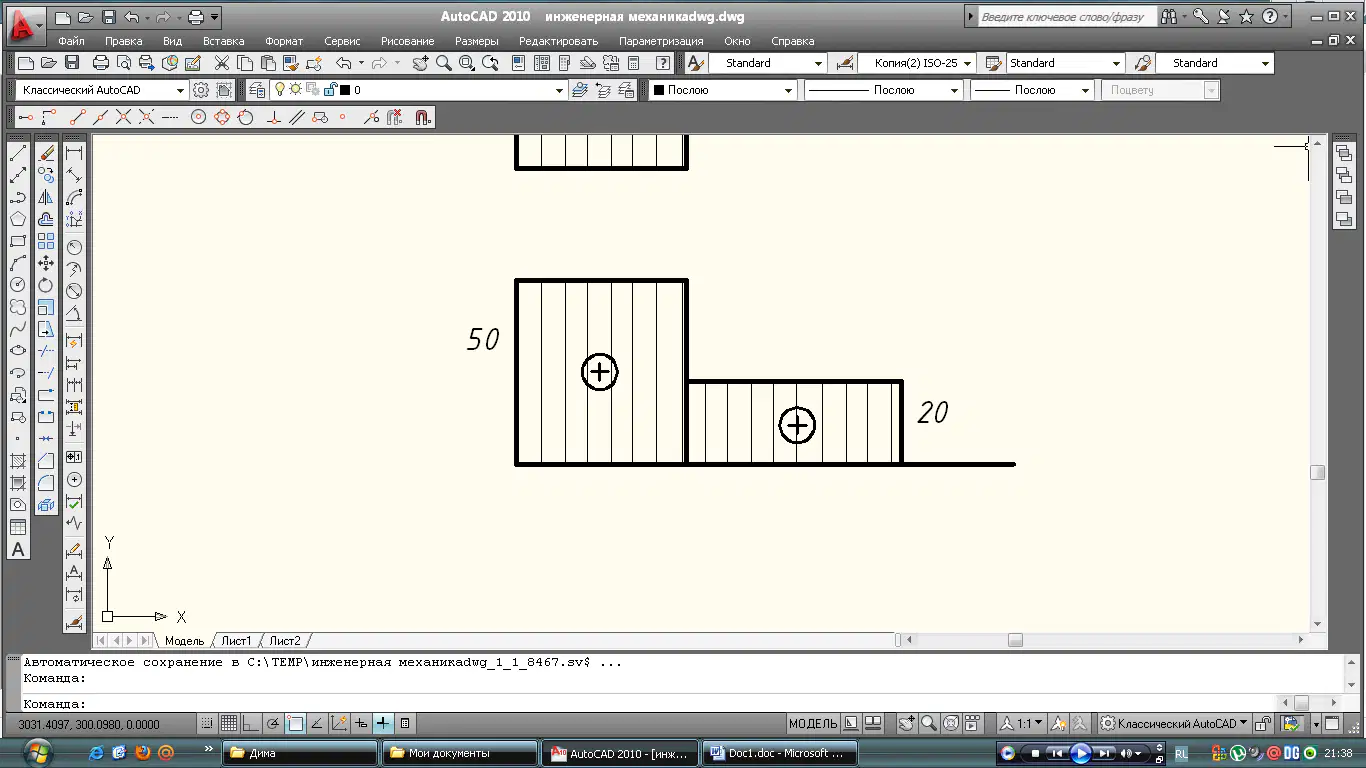Select the Move modify tool
Viewport: 1366px width, 768px height.
tap(46, 263)
